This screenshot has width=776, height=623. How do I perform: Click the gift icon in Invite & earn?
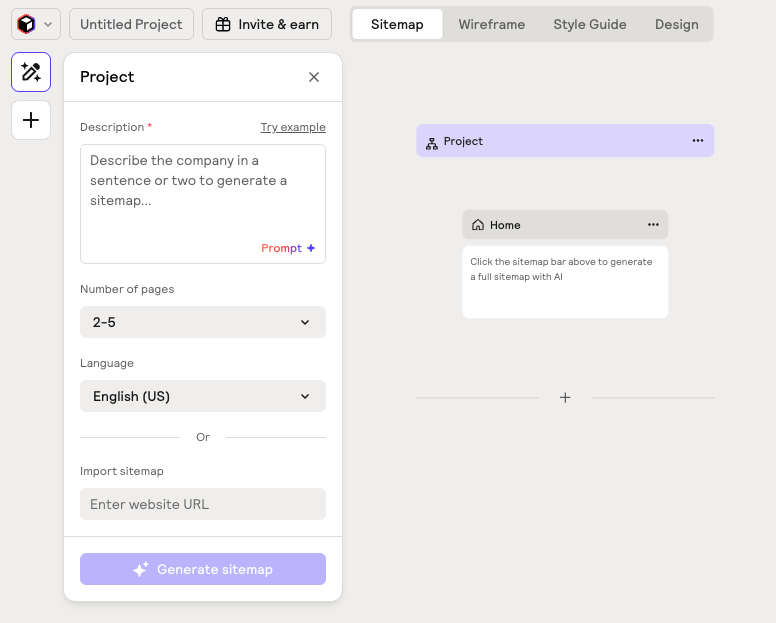click(x=223, y=24)
